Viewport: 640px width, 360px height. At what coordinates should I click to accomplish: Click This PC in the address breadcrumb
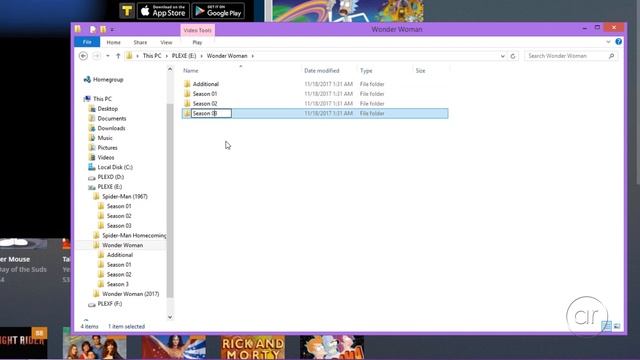152,56
